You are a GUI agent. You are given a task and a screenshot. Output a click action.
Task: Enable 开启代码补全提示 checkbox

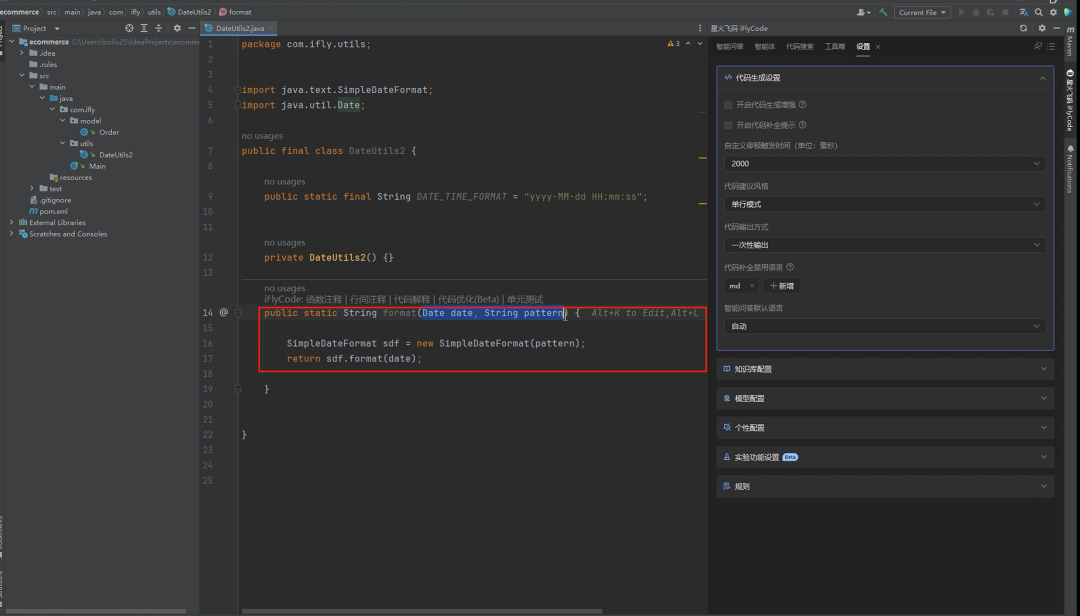[728, 125]
